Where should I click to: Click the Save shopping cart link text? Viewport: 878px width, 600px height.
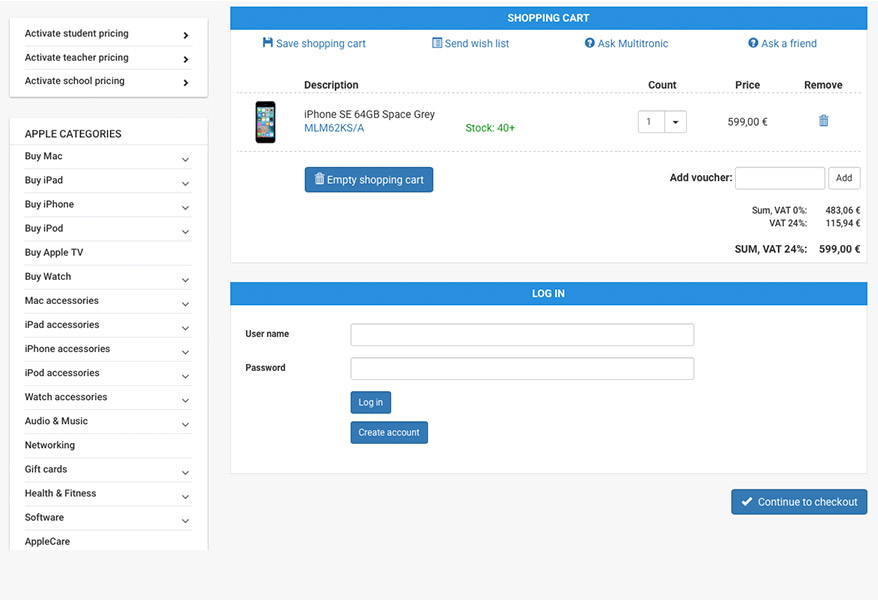[x=321, y=43]
